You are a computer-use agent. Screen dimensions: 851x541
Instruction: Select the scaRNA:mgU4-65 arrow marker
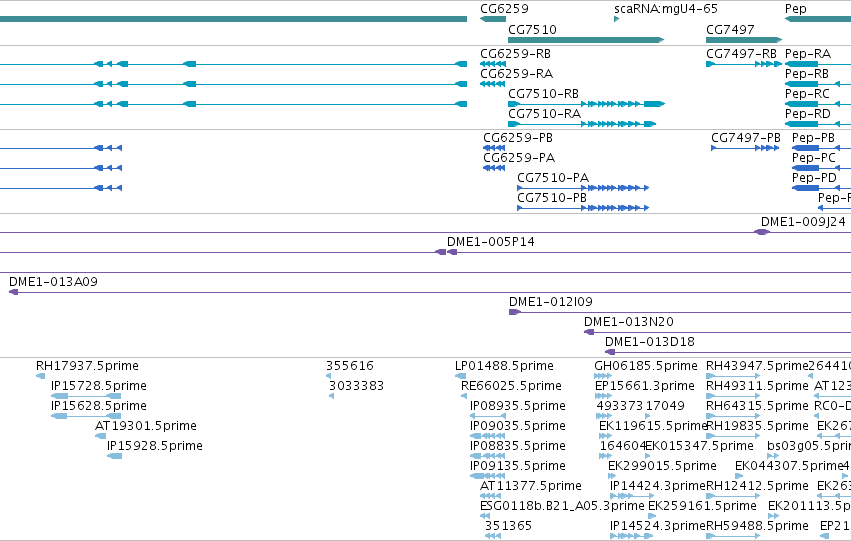tap(617, 20)
